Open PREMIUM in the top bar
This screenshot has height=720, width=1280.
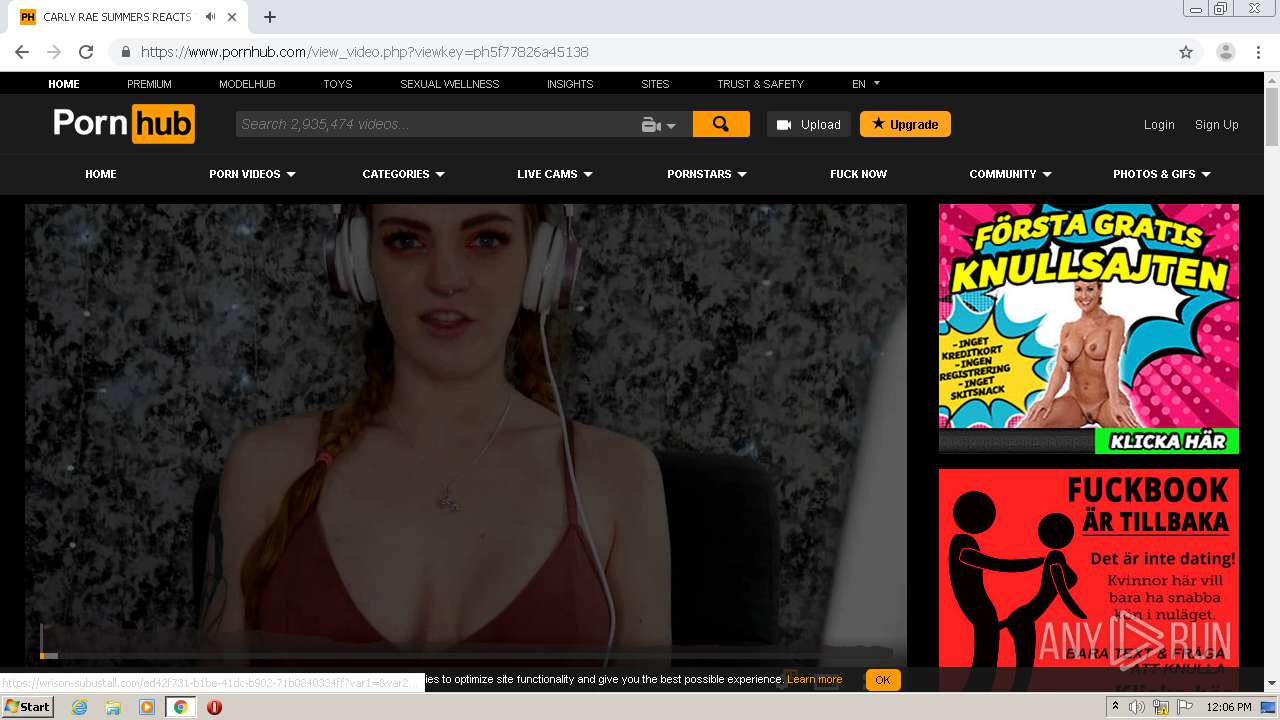pos(149,84)
